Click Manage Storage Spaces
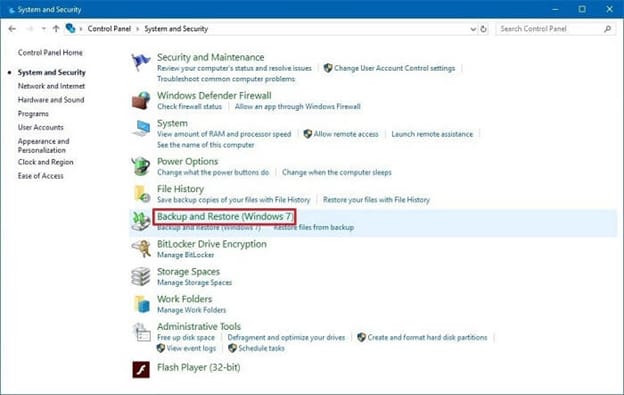This screenshot has width=624, height=395. [195, 282]
